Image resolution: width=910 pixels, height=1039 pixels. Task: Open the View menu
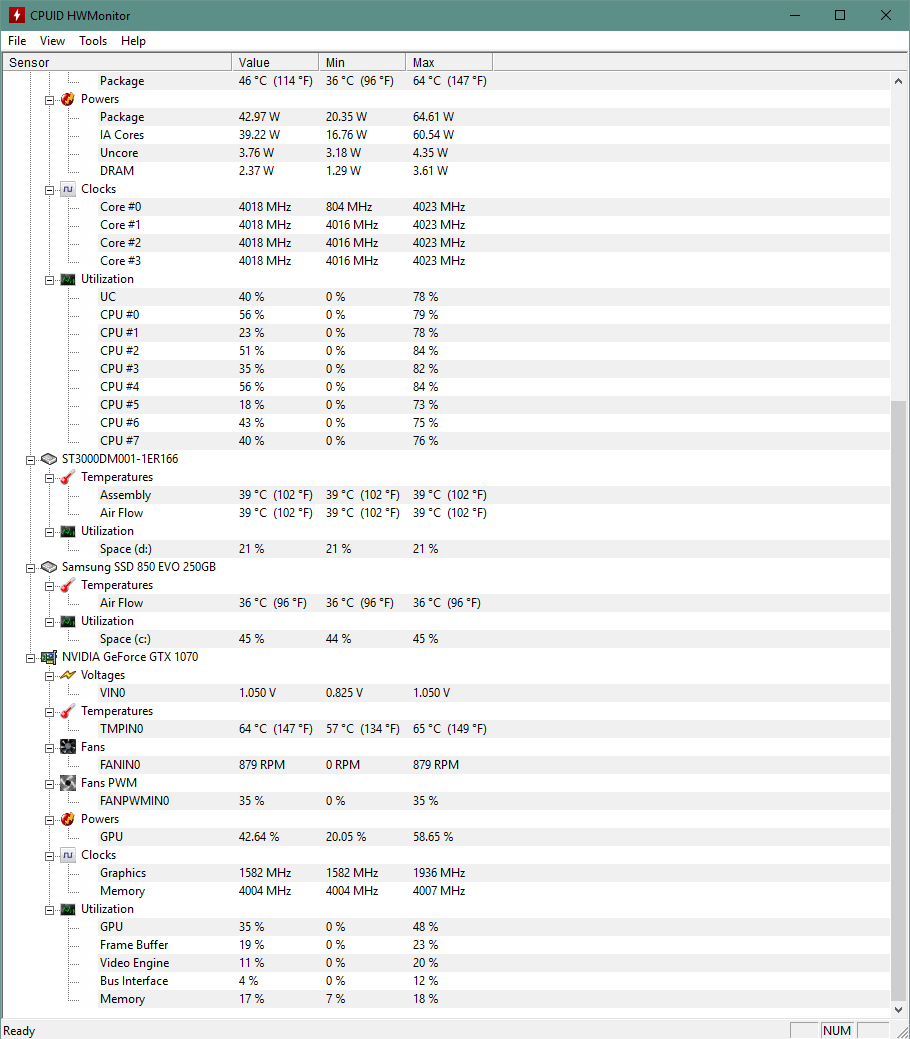coord(52,41)
